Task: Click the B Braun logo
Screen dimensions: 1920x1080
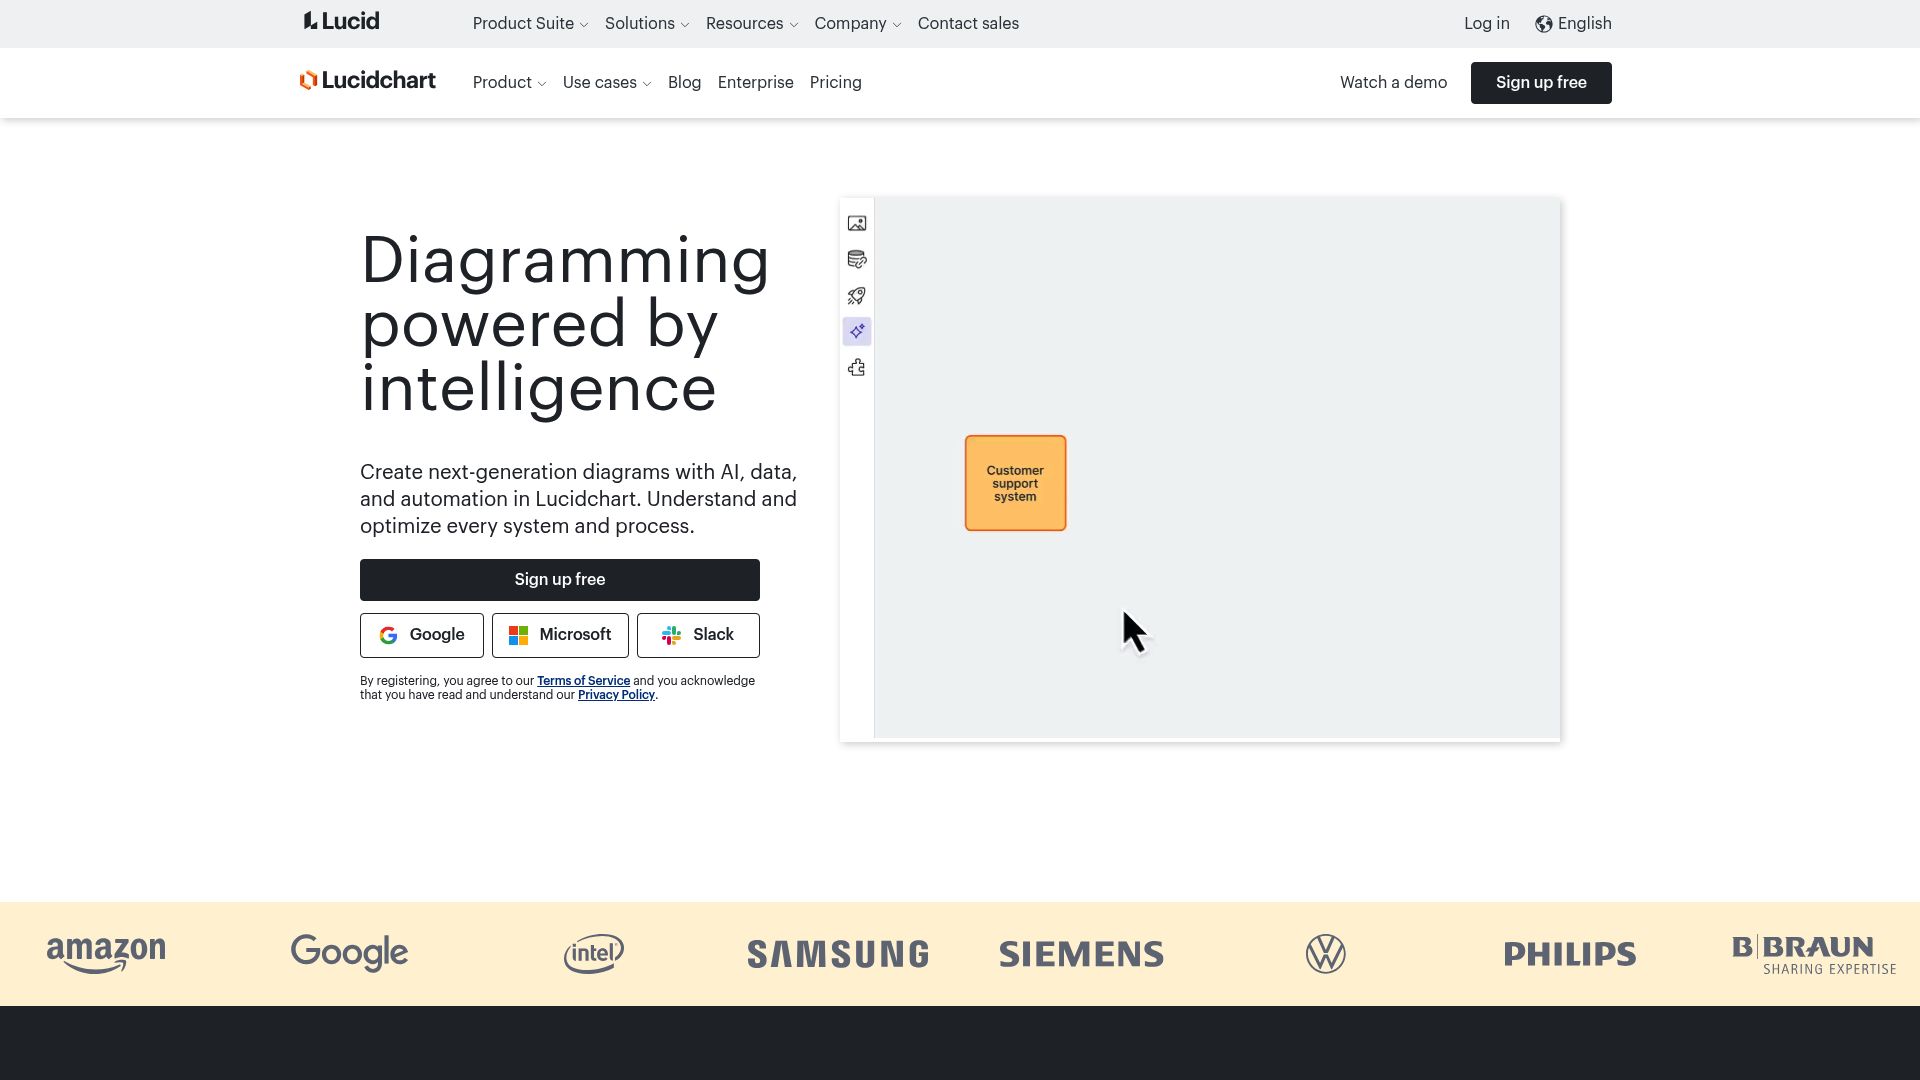Action: click(x=1814, y=954)
